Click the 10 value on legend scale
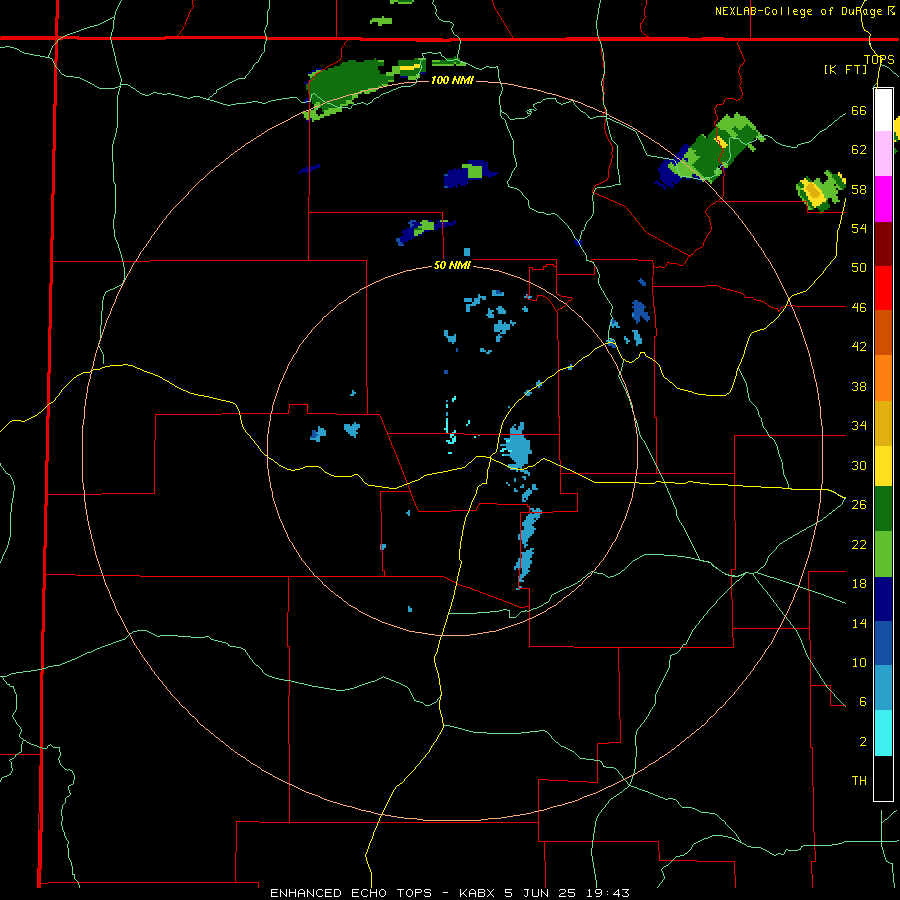 tap(859, 662)
